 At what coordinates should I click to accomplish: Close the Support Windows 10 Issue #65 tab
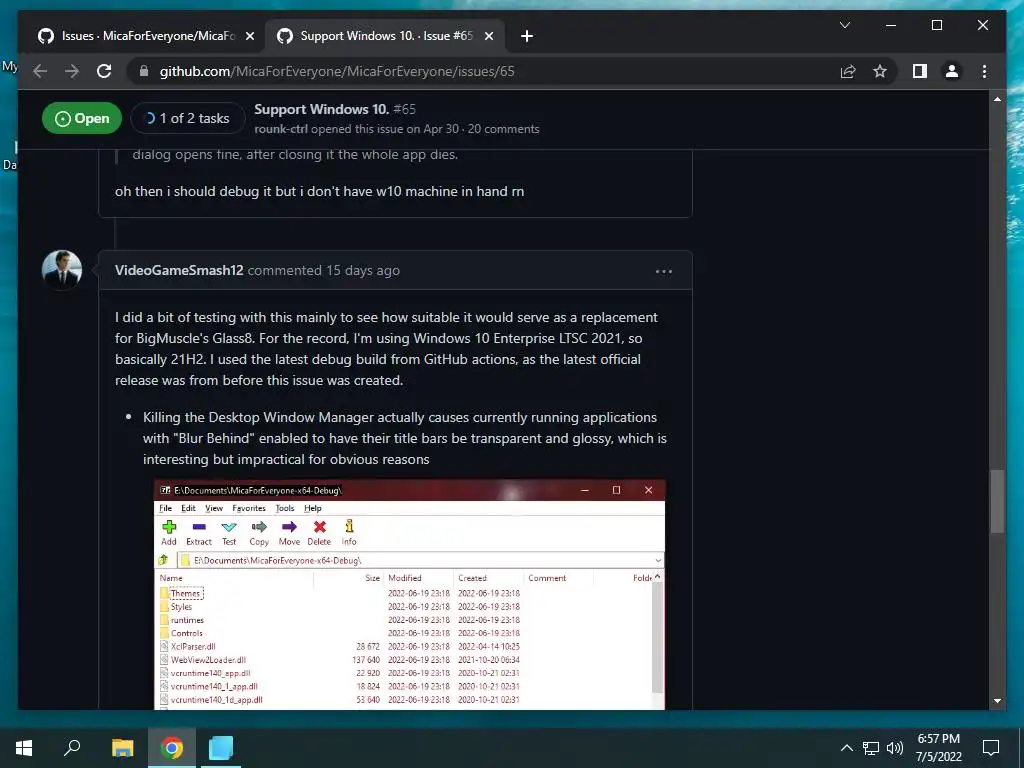click(x=488, y=37)
